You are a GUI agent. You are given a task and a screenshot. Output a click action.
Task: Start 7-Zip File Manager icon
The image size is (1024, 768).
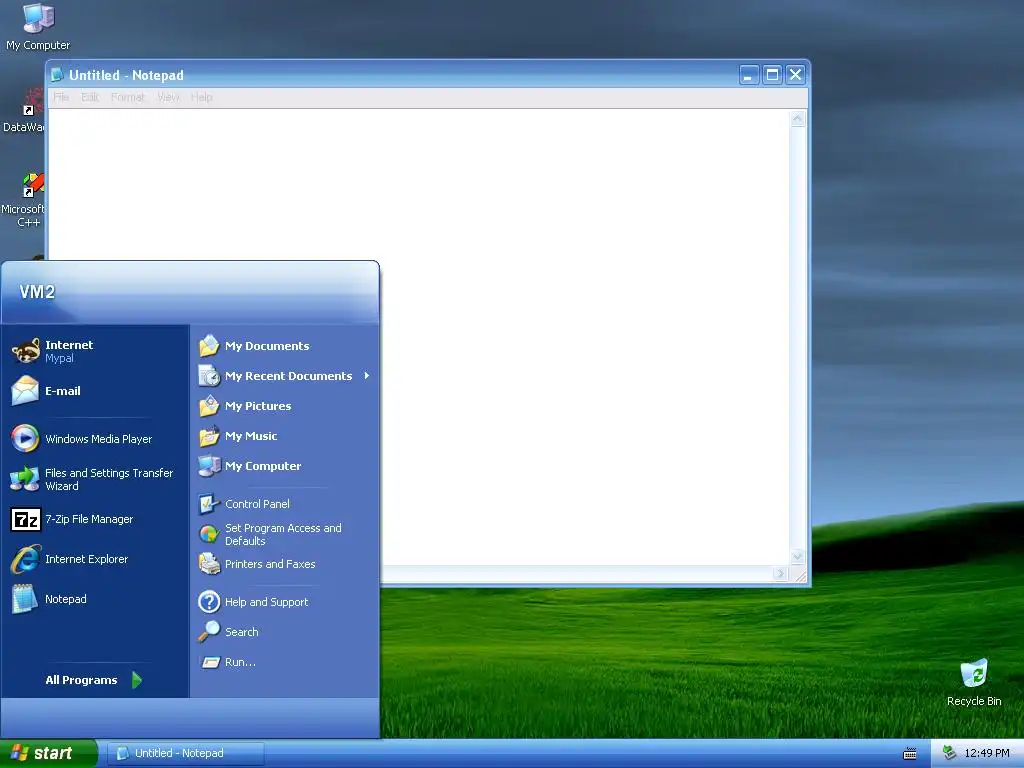click(x=26, y=519)
